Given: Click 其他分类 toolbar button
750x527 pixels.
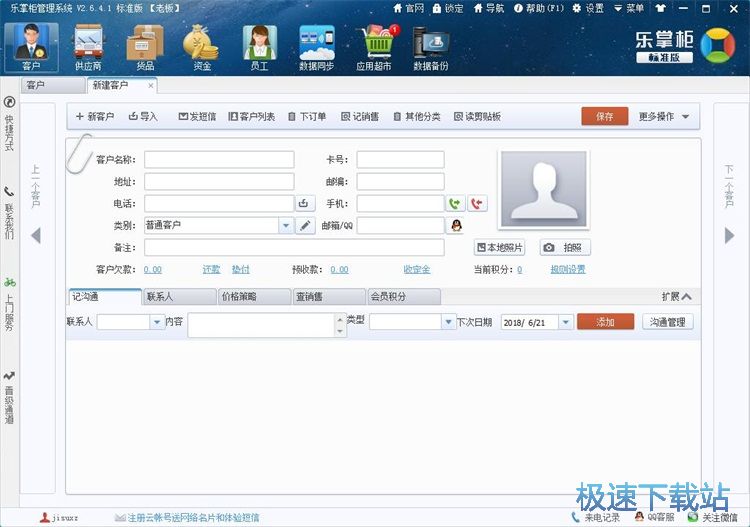Looking at the screenshot, I should pyautogui.click(x=417, y=116).
